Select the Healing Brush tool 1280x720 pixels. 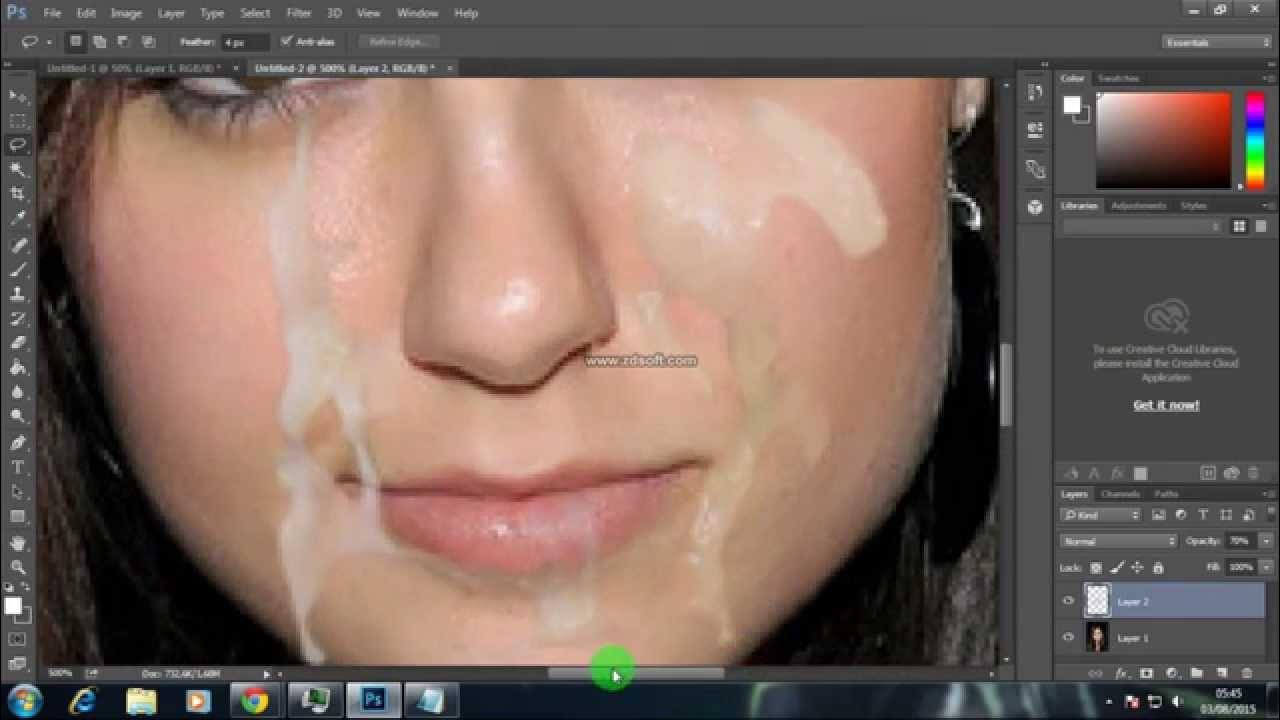coord(18,245)
